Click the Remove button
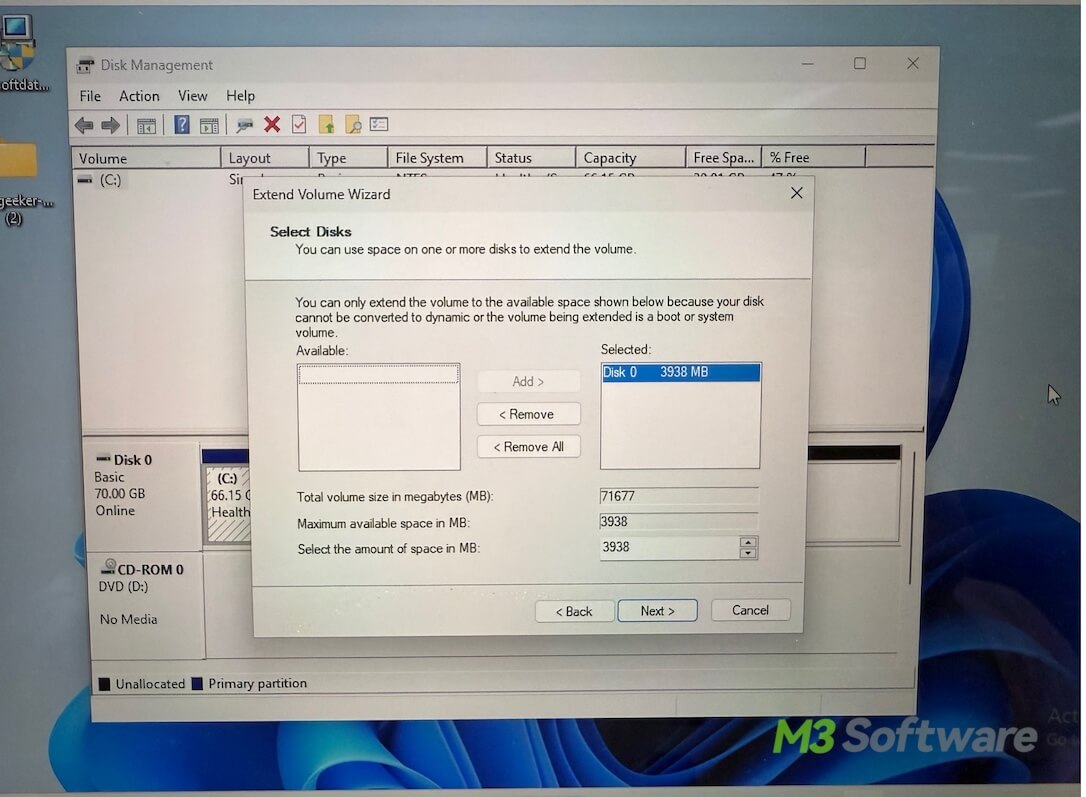 point(528,414)
